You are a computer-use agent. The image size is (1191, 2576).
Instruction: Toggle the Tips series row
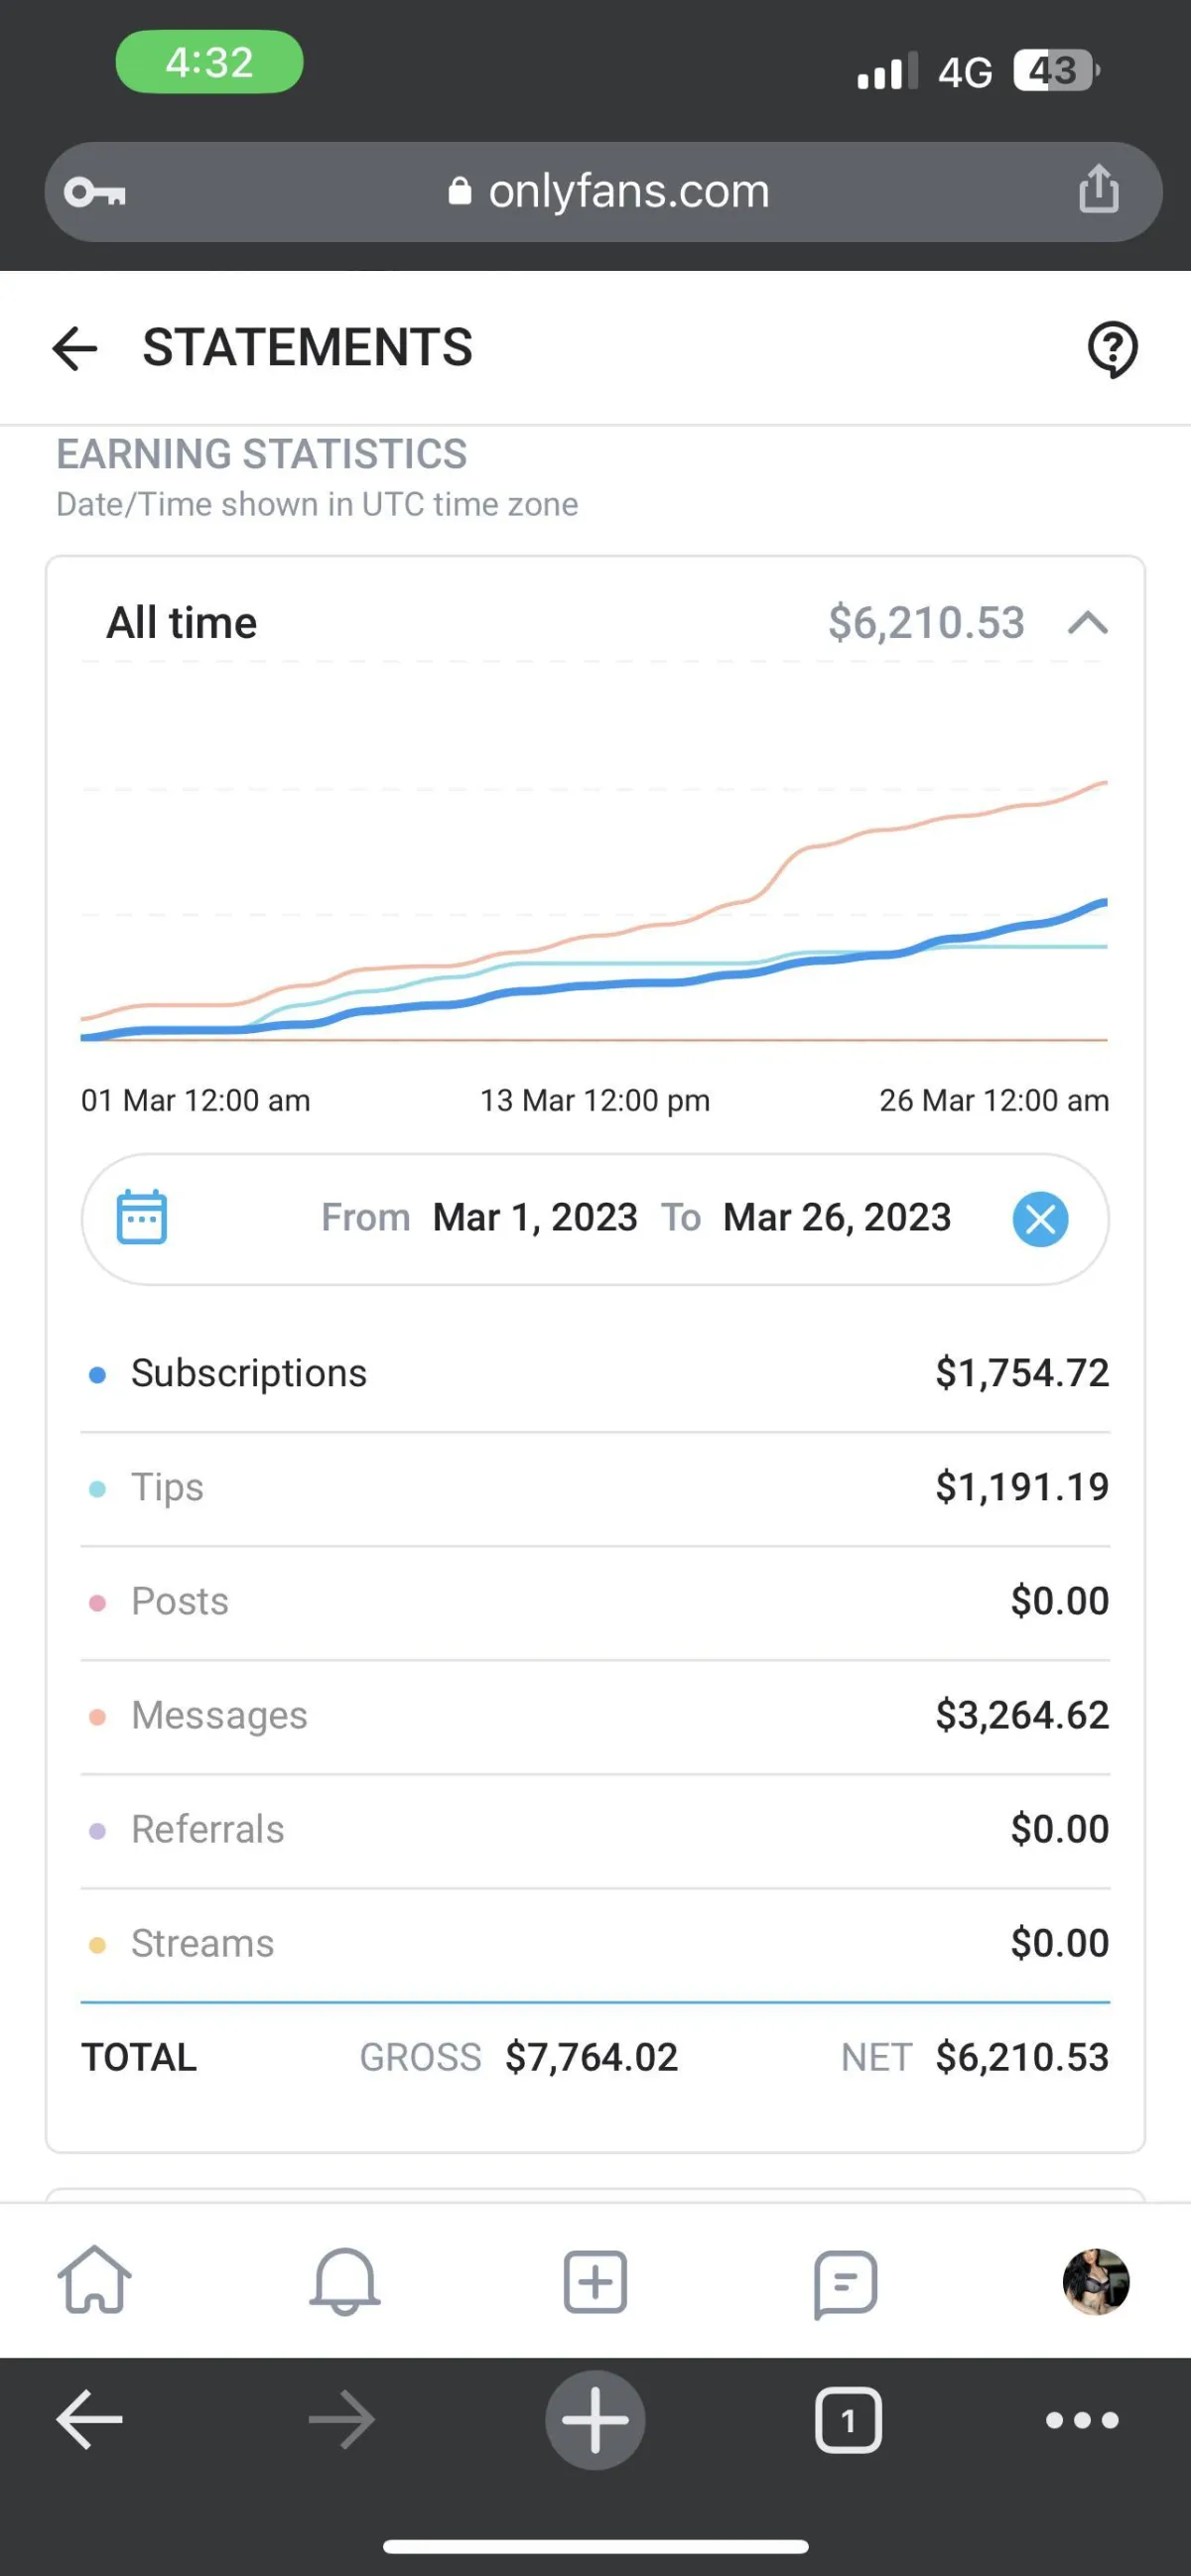[167, 1487]
